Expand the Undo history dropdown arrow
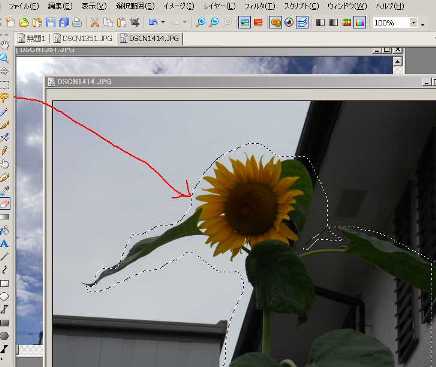This screenshot has height=367, width=436. tap(163, 23)
